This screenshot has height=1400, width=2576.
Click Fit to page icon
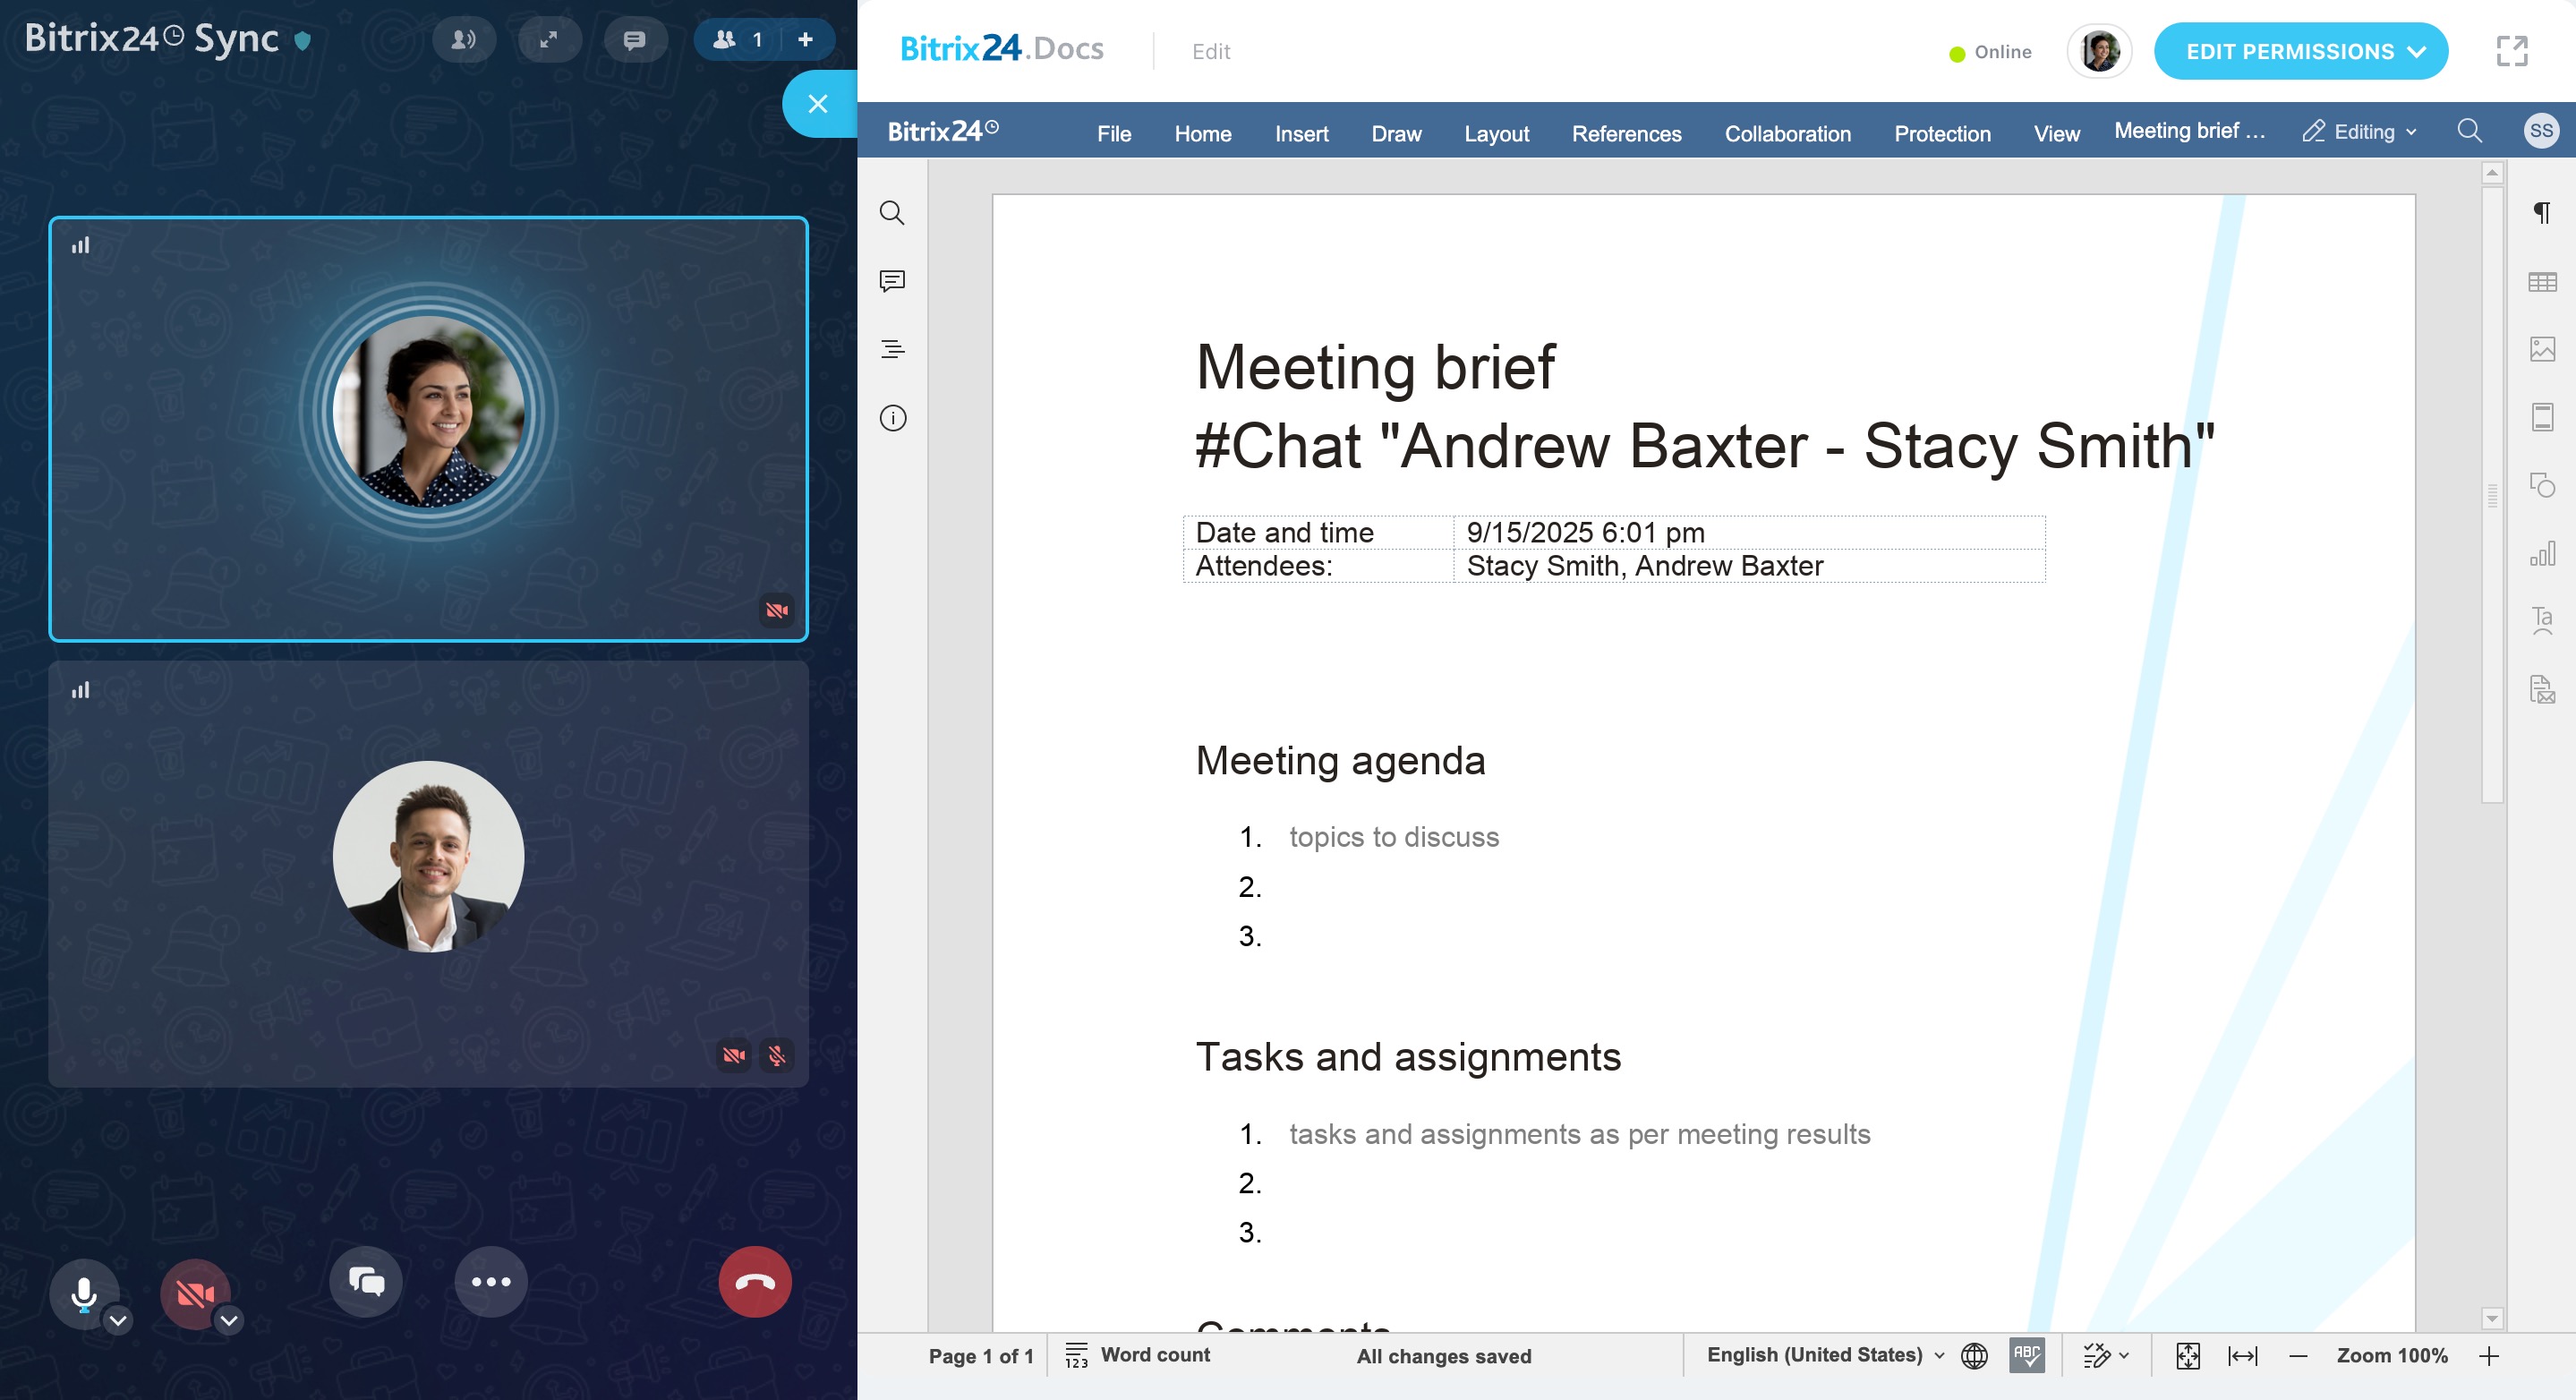[x=2187, y=1356]
